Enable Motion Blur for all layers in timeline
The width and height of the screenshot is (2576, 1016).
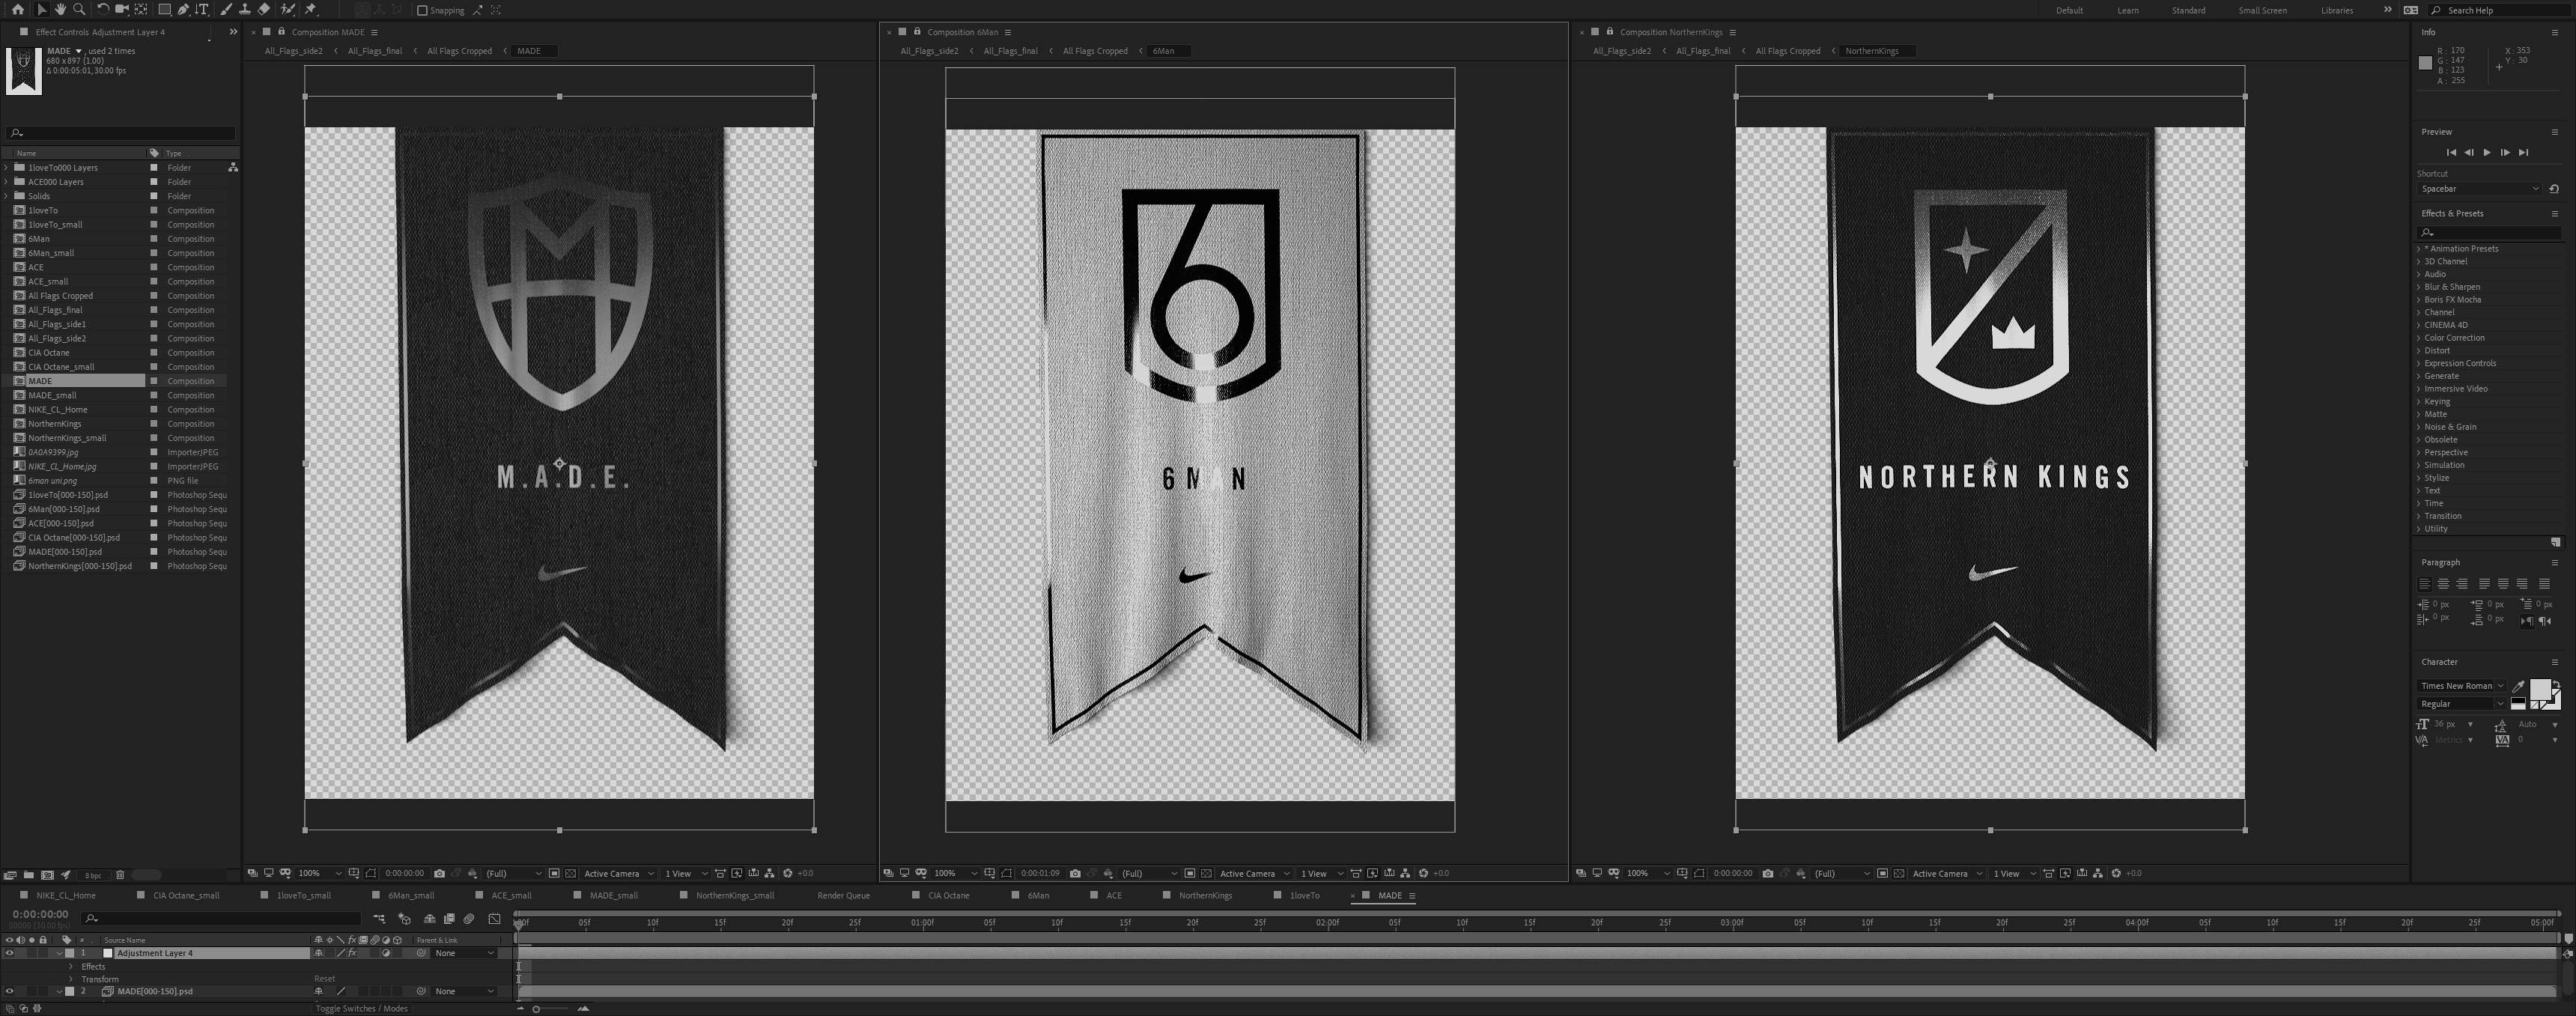[469, 918]
